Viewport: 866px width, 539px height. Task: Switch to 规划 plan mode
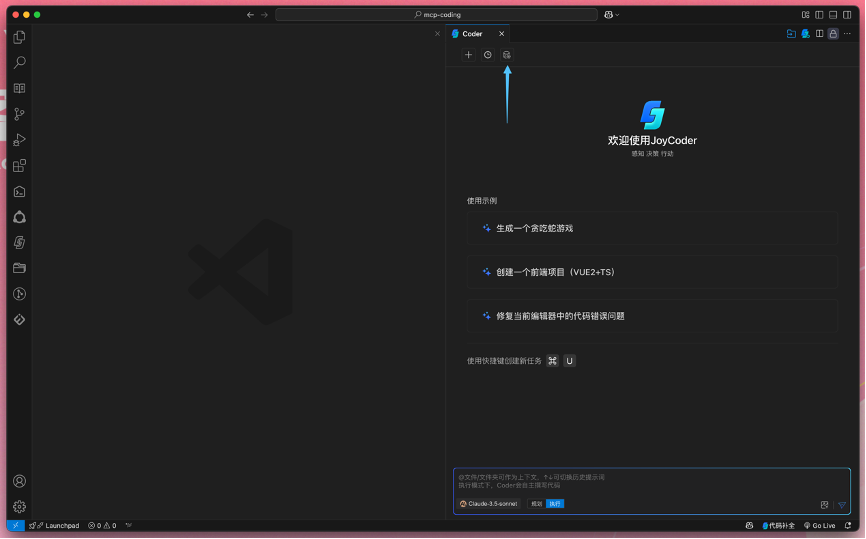536,504
